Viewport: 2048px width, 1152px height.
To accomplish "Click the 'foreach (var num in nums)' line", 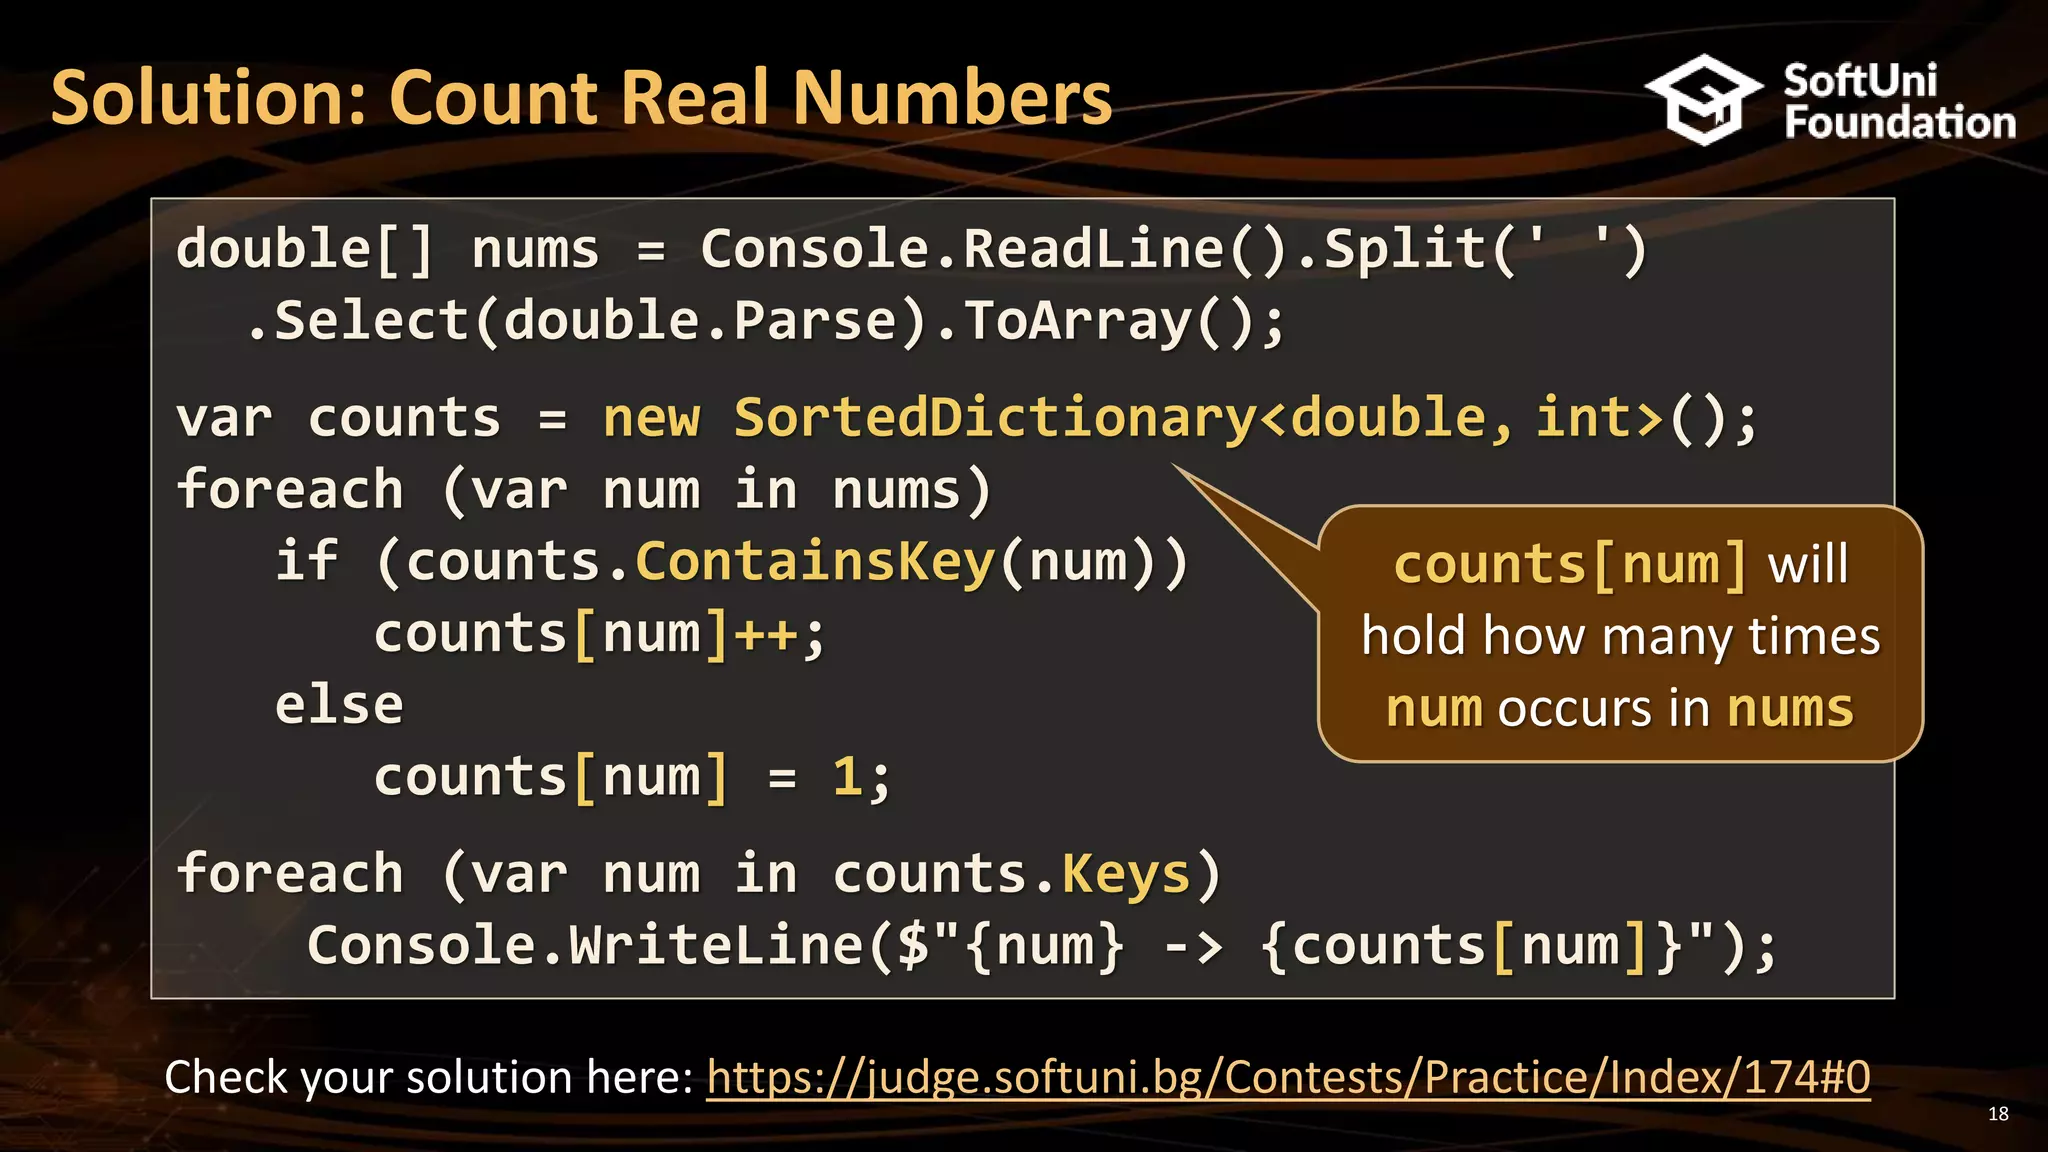I will pyautogui.click(x=584, y=490).
